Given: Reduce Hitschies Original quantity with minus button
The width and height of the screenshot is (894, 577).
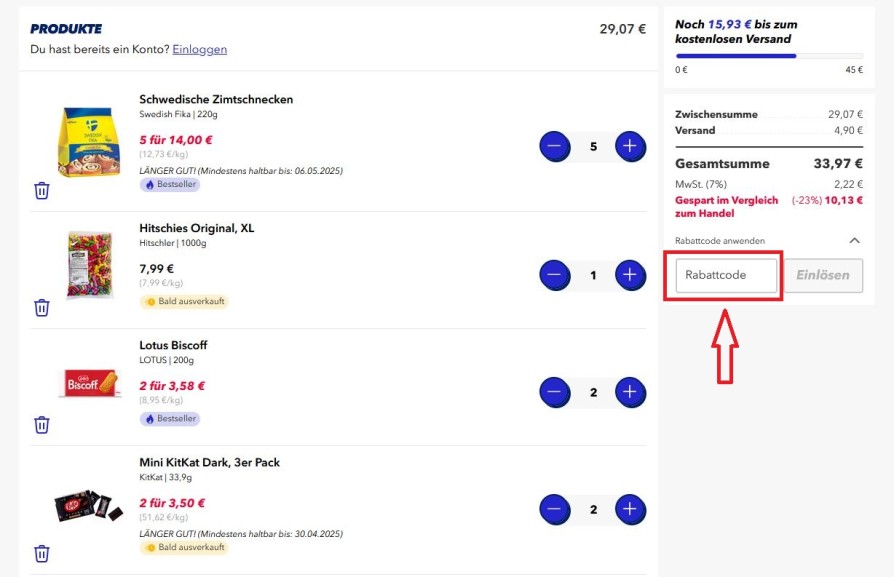Looking at the screenshot, I should tap(555, 275).
